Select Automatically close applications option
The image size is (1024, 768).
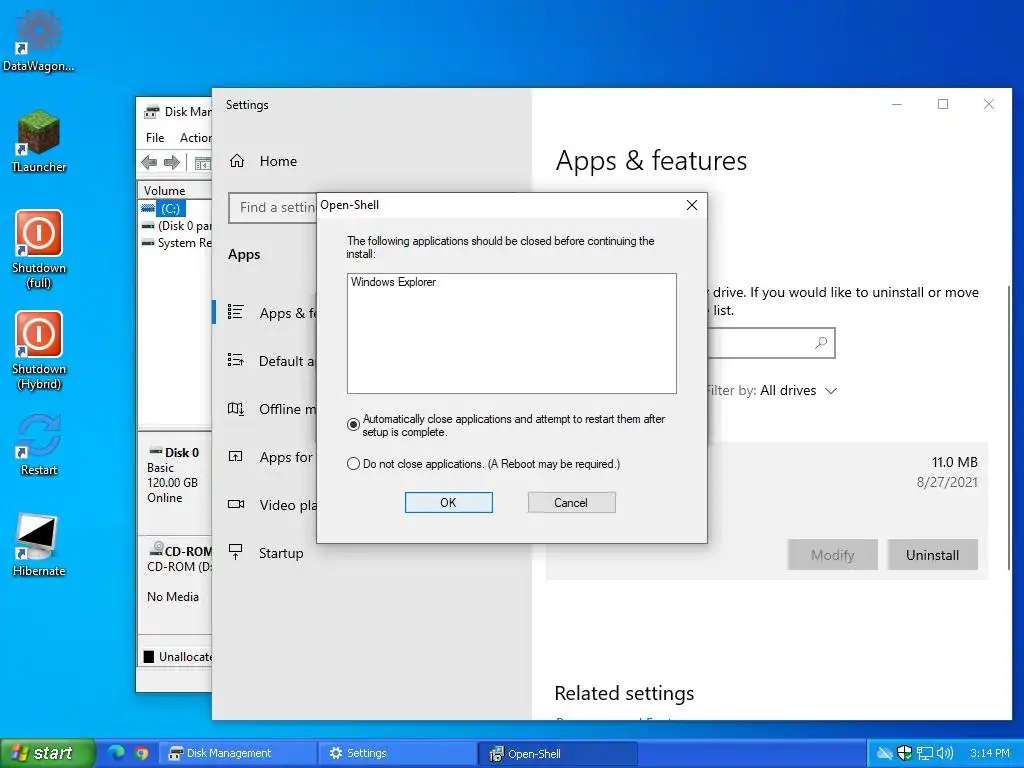(x=353, y=425)
